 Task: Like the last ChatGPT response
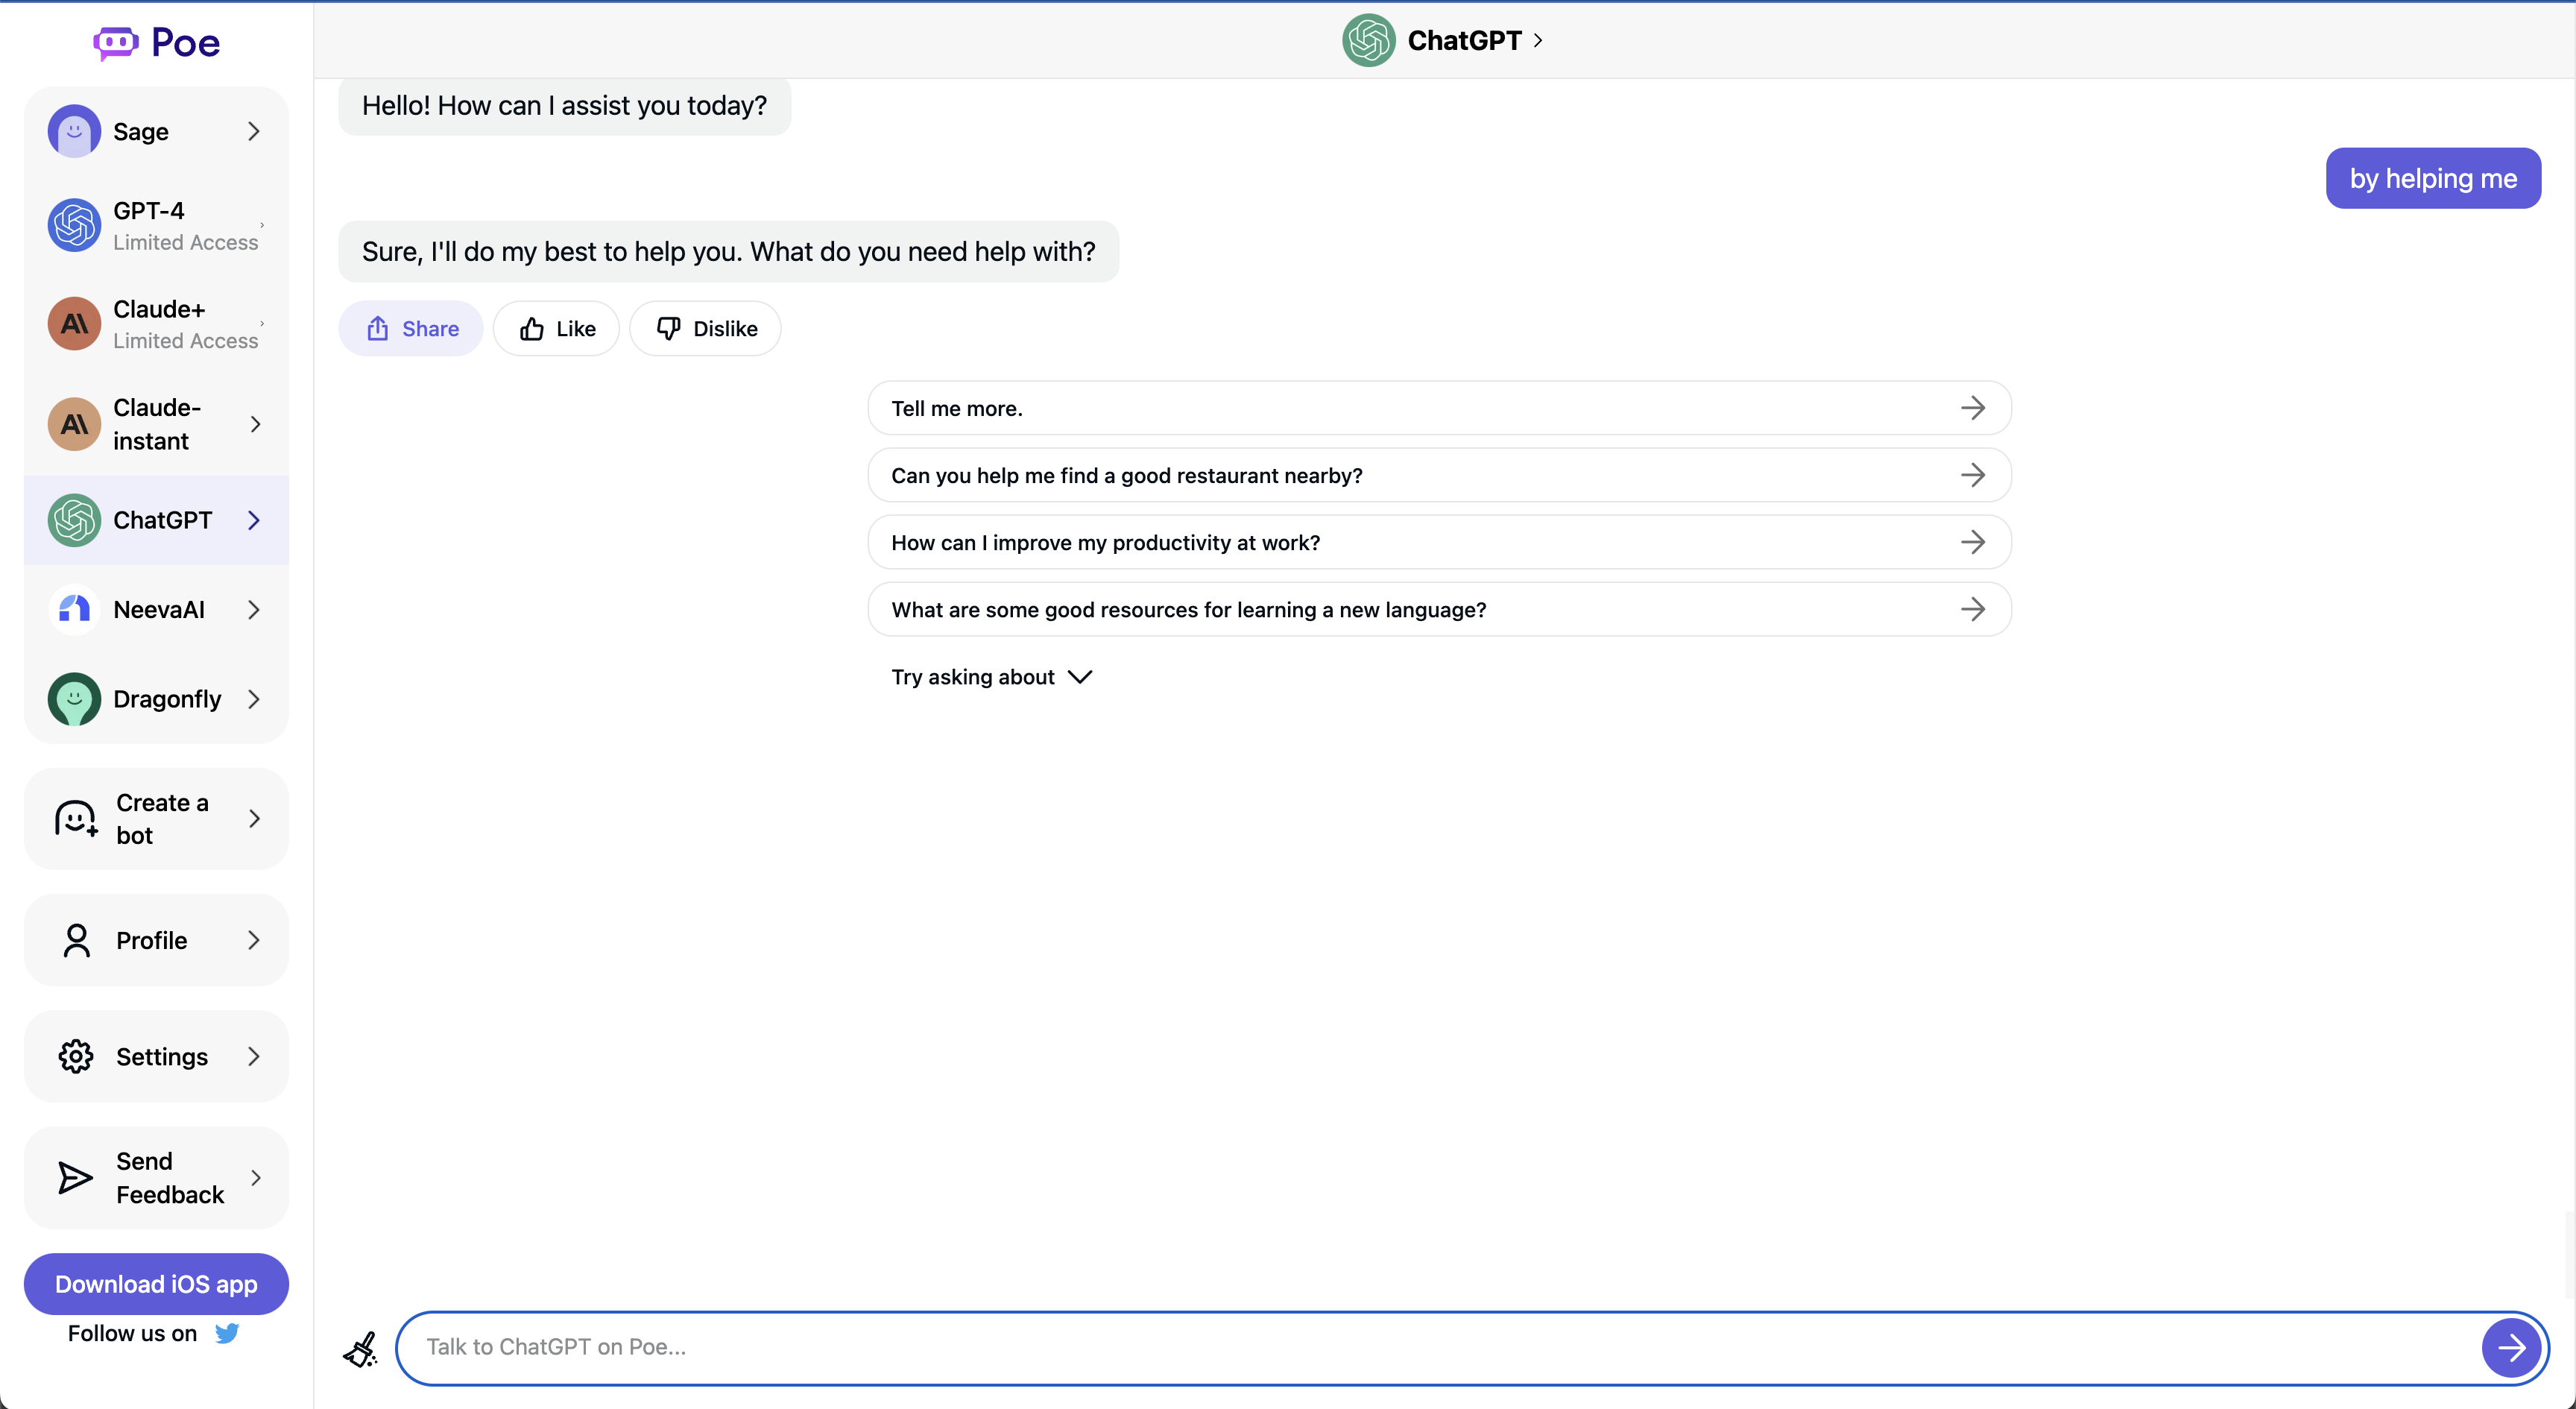[557, 329]
